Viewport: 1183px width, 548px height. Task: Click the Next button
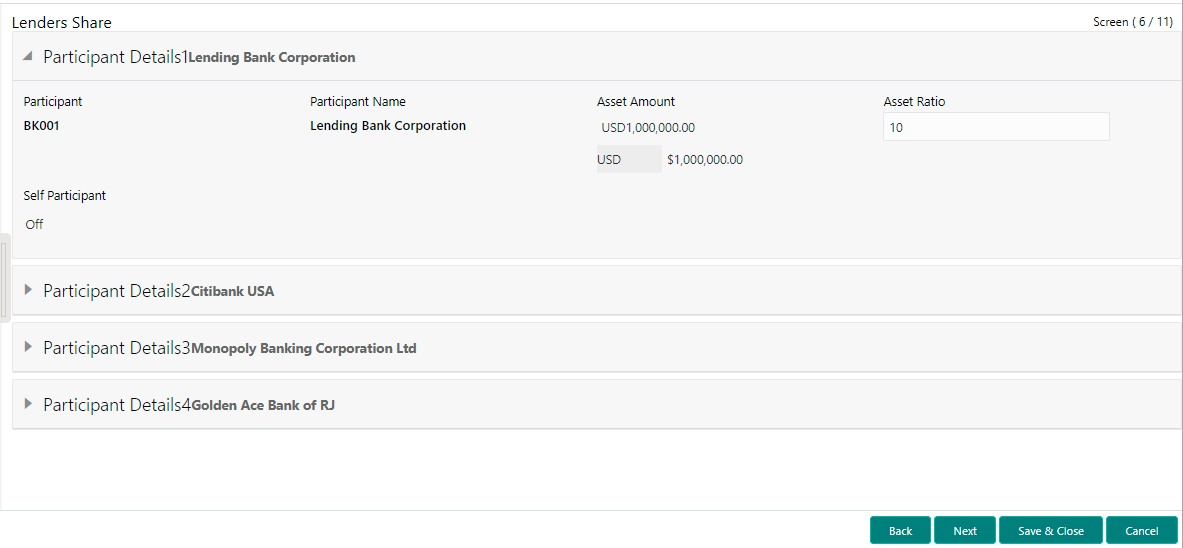964,531
